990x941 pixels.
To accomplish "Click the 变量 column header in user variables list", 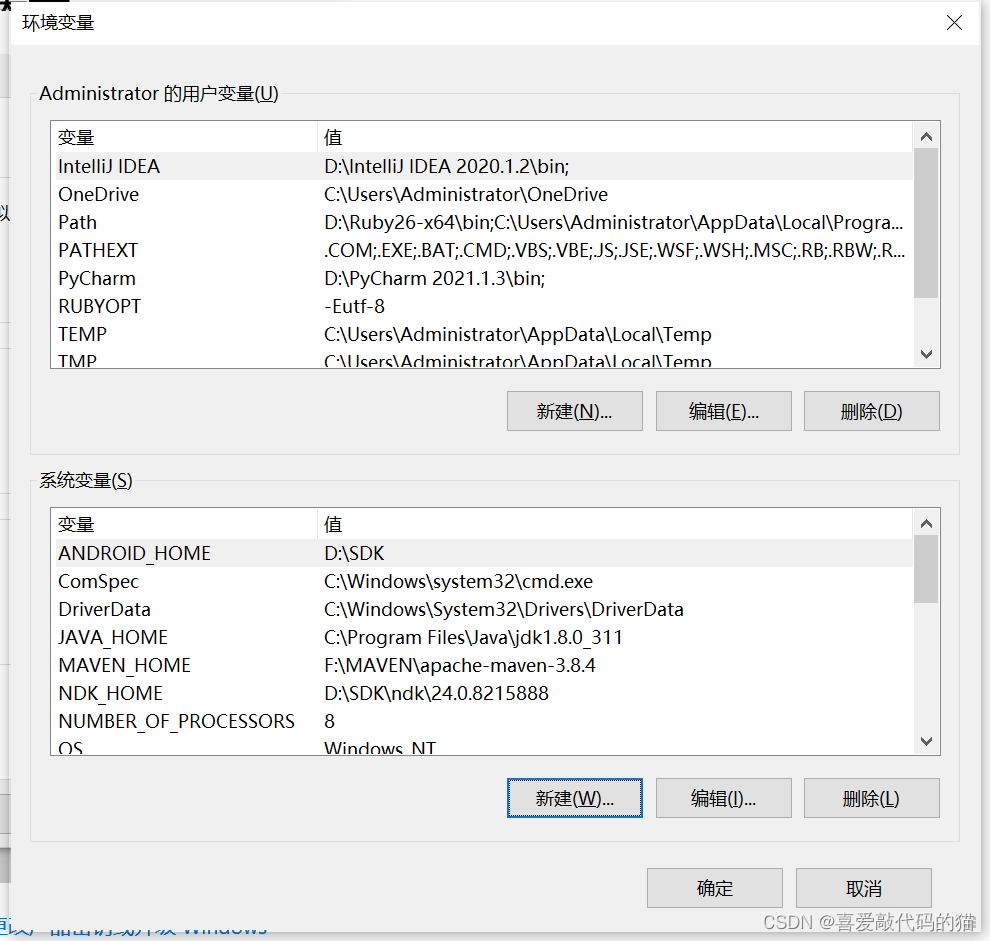I will click(186, 137).
